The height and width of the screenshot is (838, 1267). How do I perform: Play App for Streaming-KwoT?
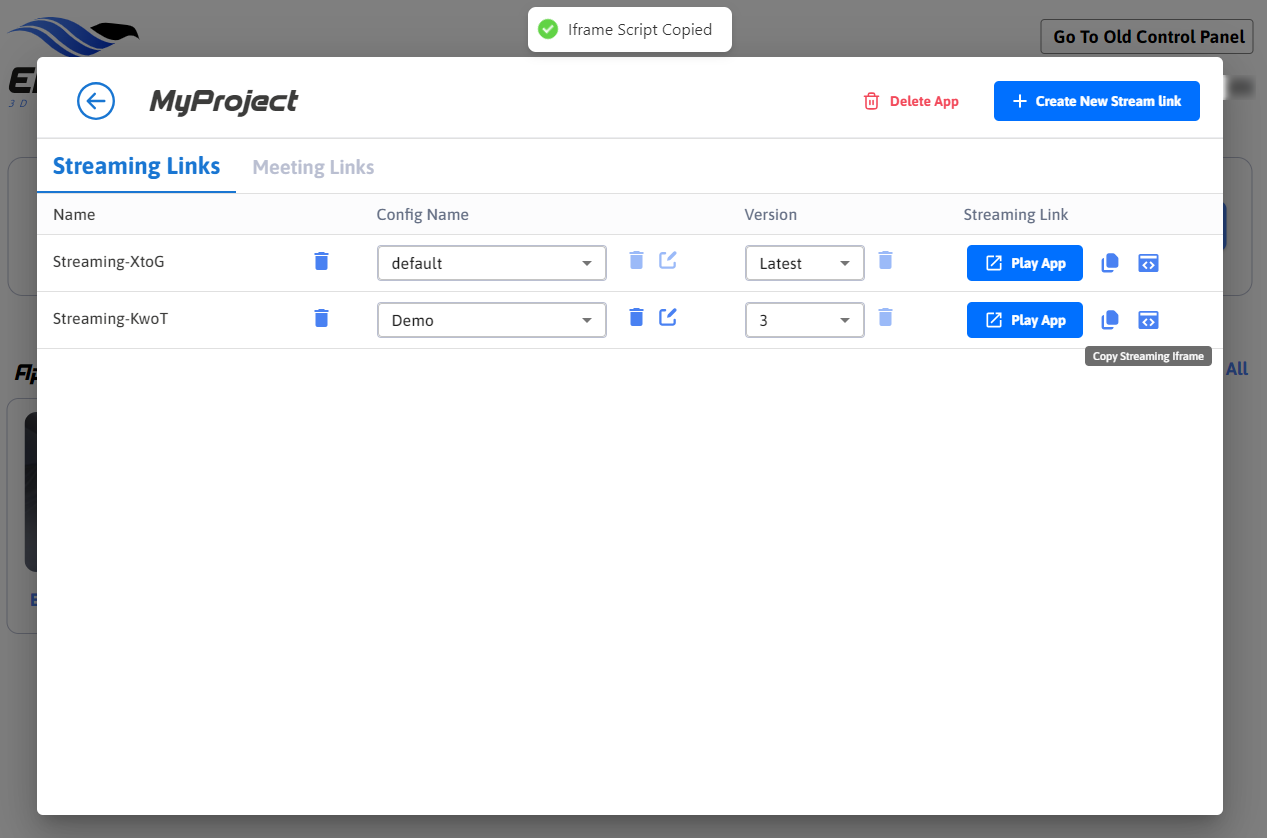click(x=1024, y=321)
